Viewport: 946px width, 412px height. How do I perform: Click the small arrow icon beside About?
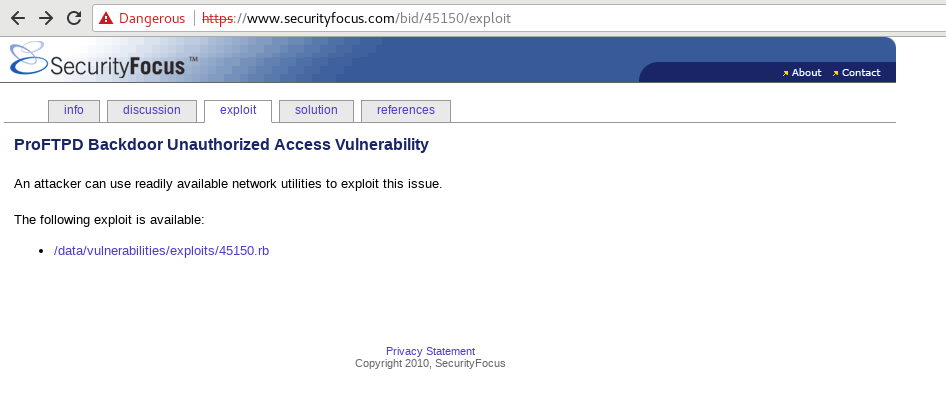[x=786, y=73]
